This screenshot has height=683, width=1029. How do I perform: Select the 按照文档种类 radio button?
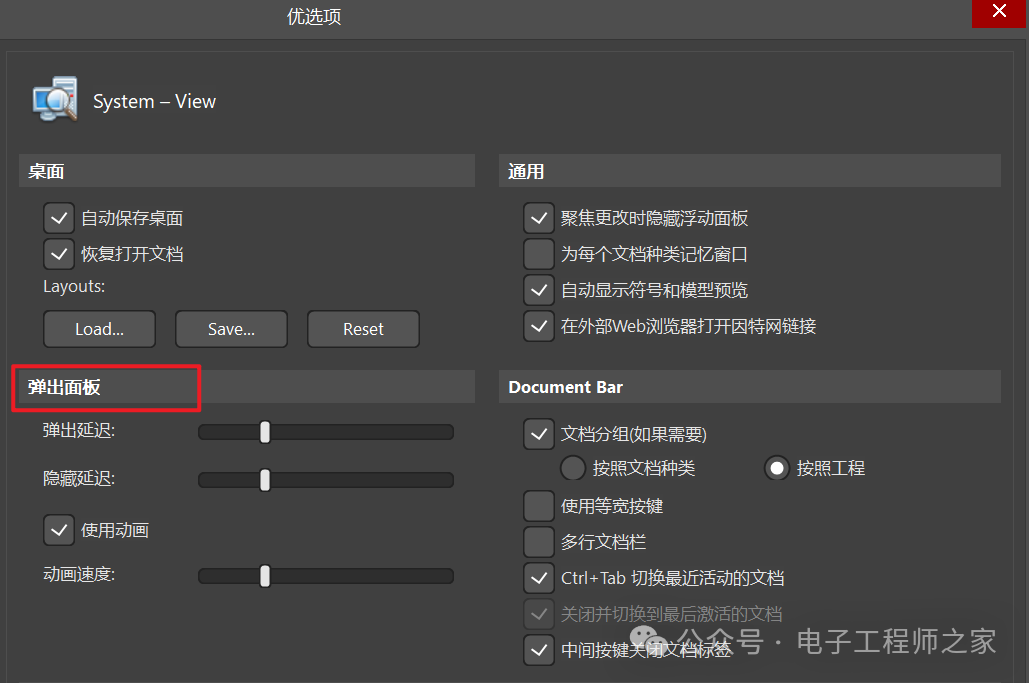(573, 468)
